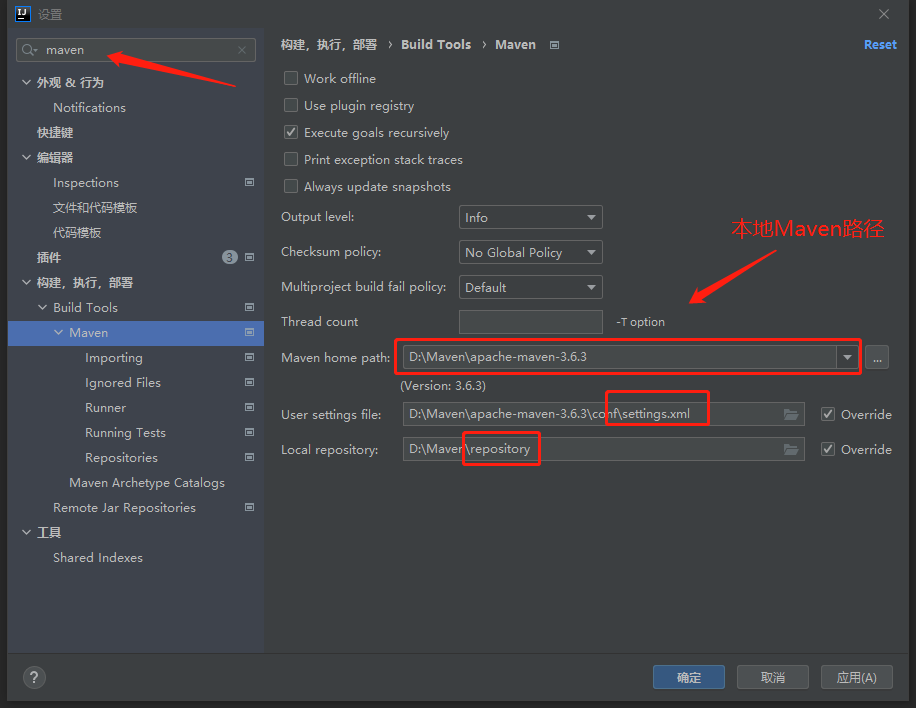The image size is (916, 708).
Task: Clear the maven search with the x icon
Action: pos(241,49)
